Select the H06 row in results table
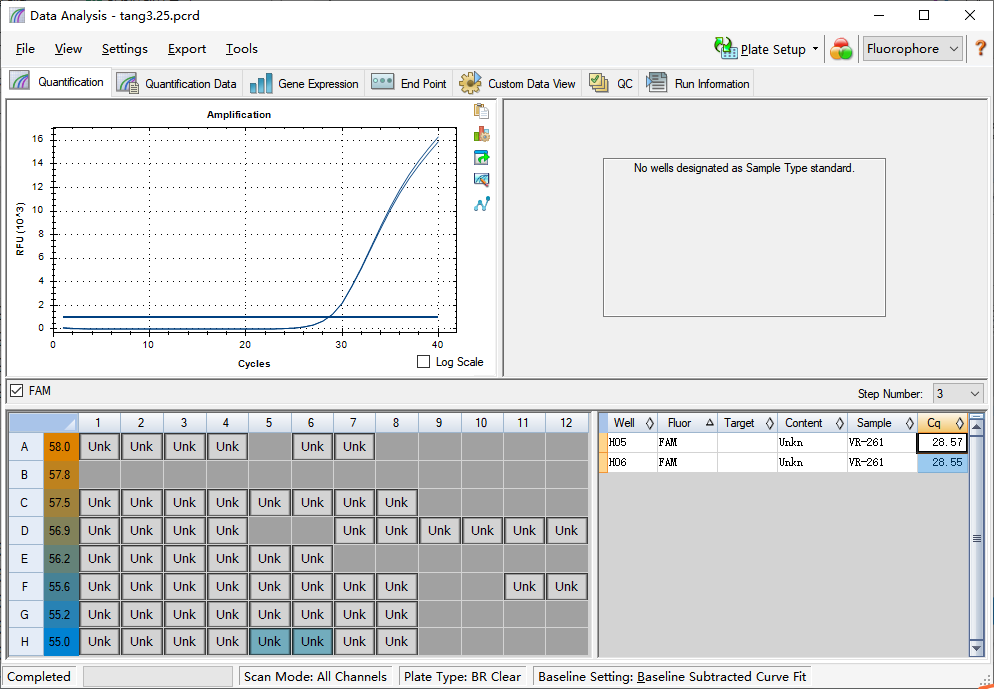 point(784,462)
